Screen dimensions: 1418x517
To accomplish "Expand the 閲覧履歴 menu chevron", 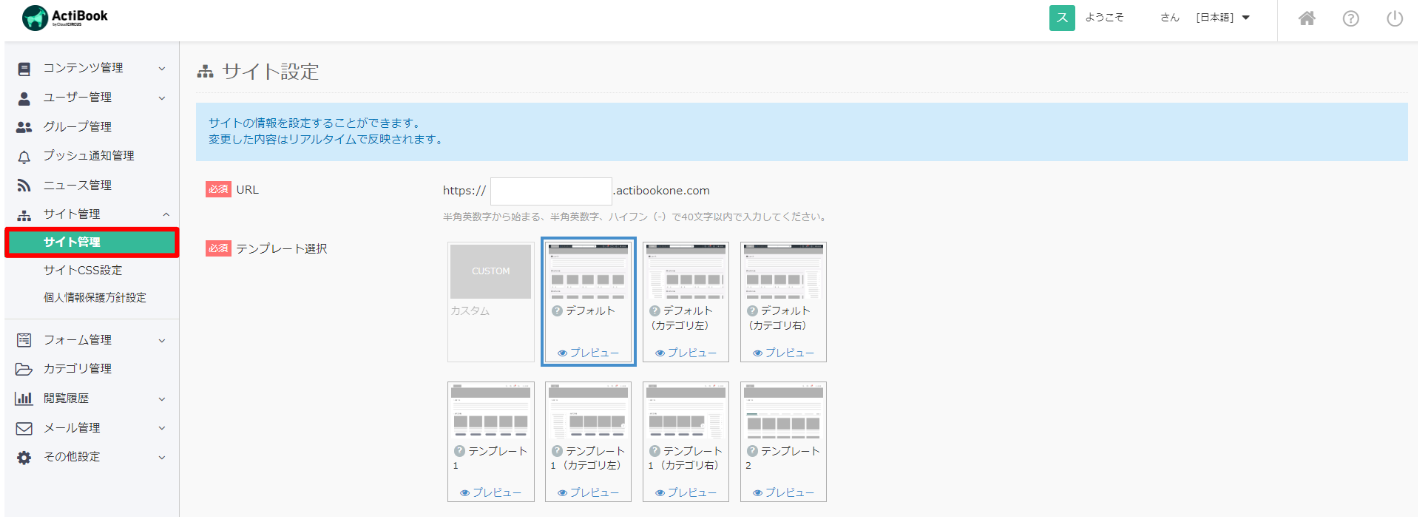I will click(x=161, y=398).
